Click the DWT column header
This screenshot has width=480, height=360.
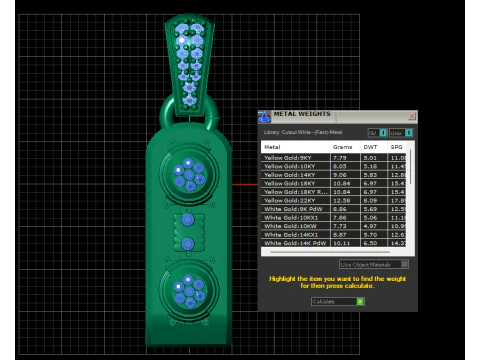[x=374, y=147]
